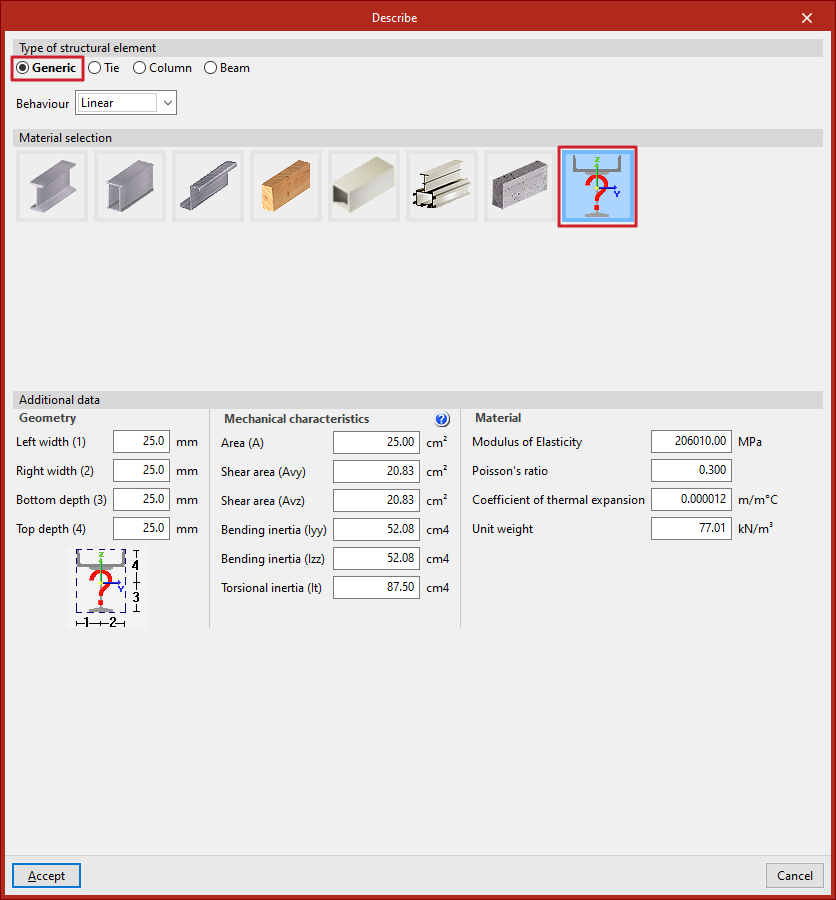
Task: Open Mechanical characteristics help icon
Action: [442, 419]
